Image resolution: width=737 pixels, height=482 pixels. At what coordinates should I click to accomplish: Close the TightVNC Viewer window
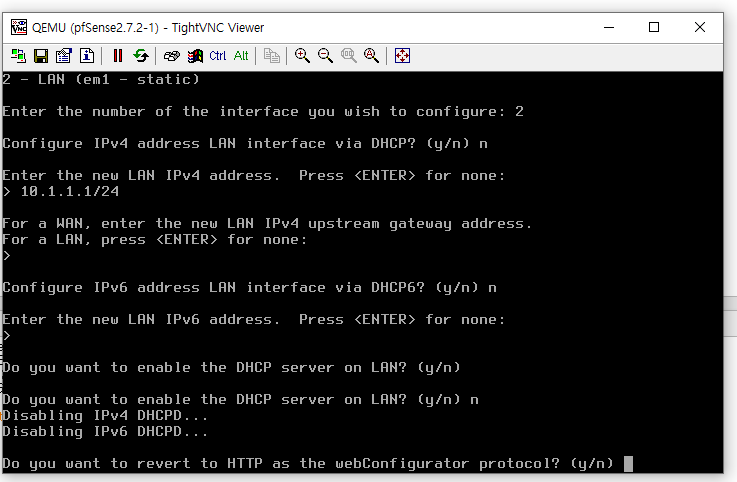(x=700, y=27)
